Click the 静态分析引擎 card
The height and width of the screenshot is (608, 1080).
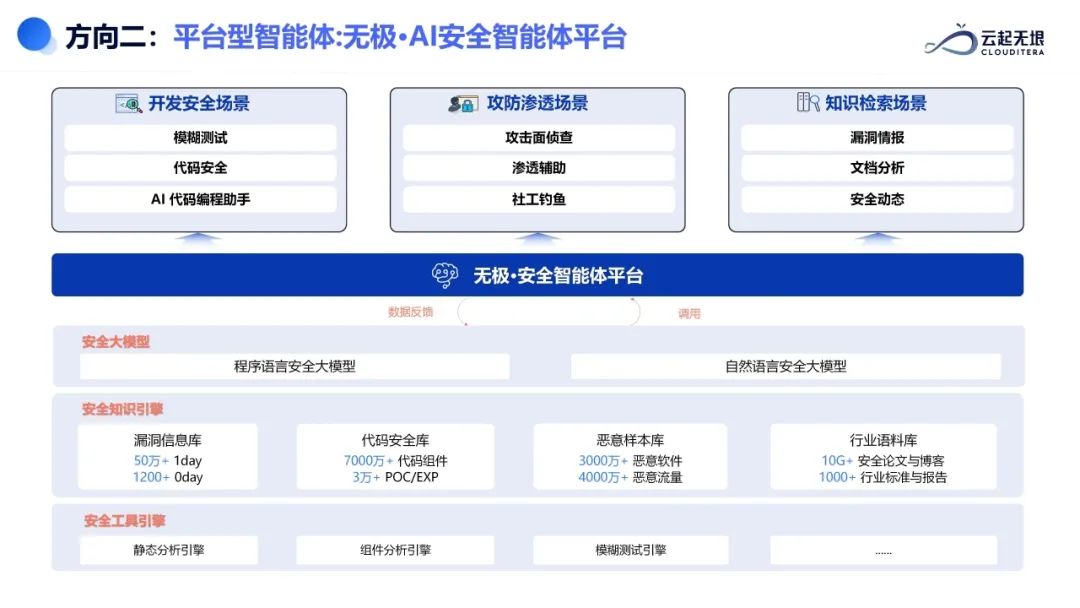(x=167, y=549)
